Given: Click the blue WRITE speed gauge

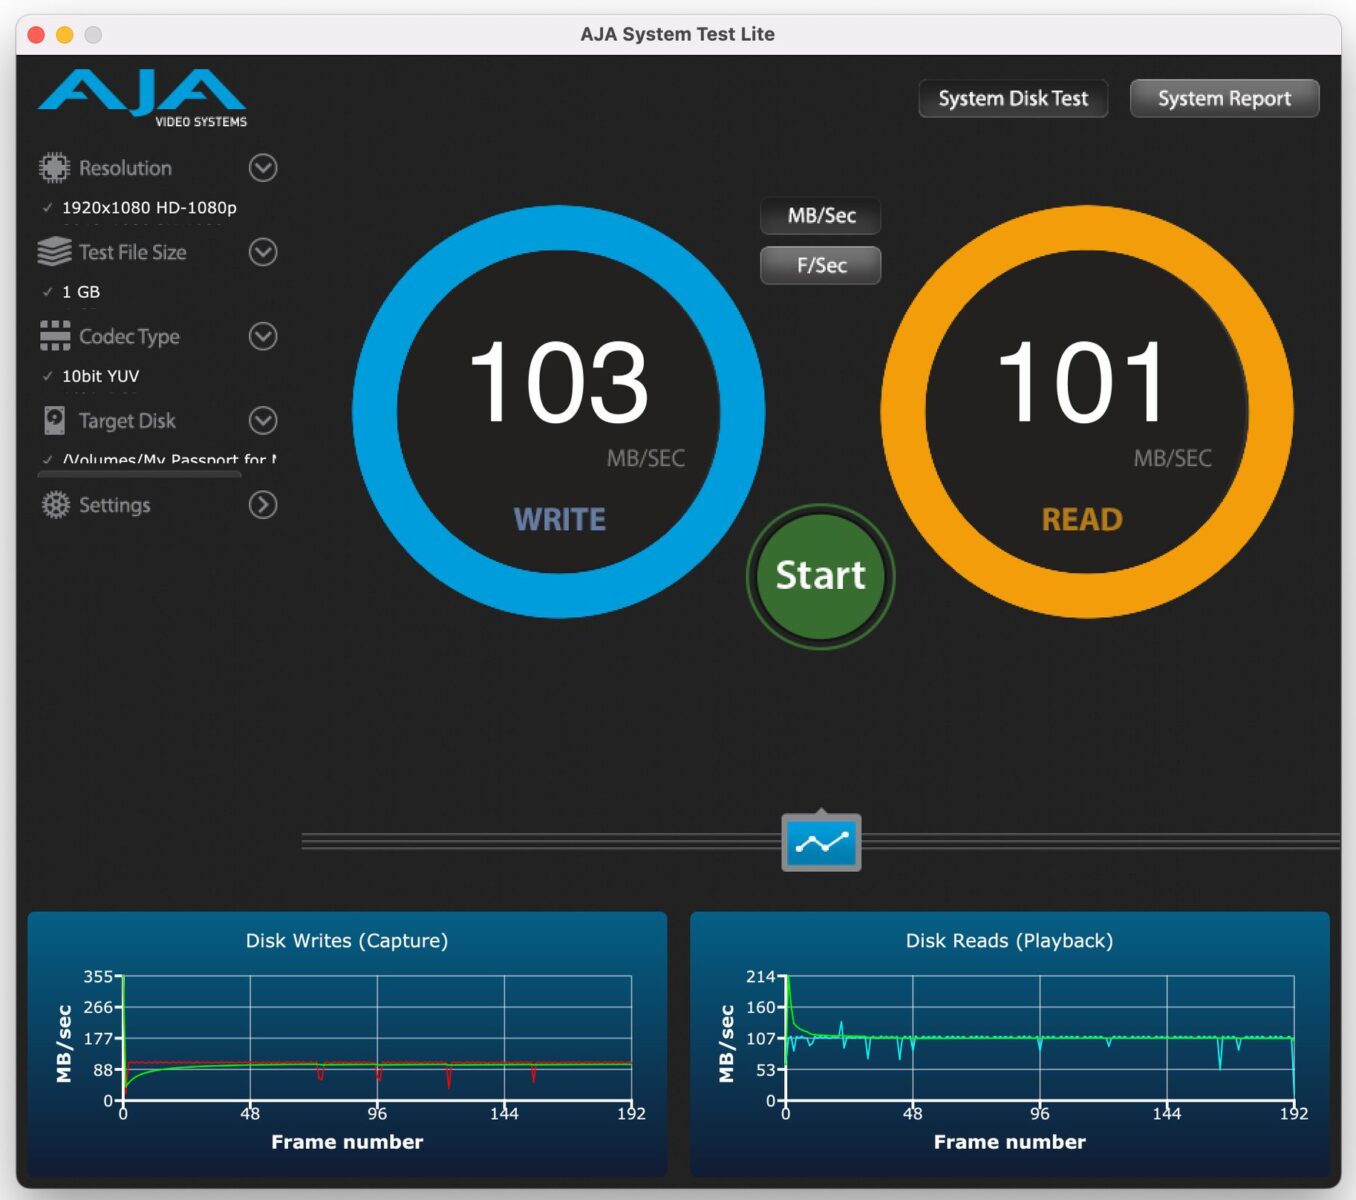Looking at the screenshot, I should [559, 411].
